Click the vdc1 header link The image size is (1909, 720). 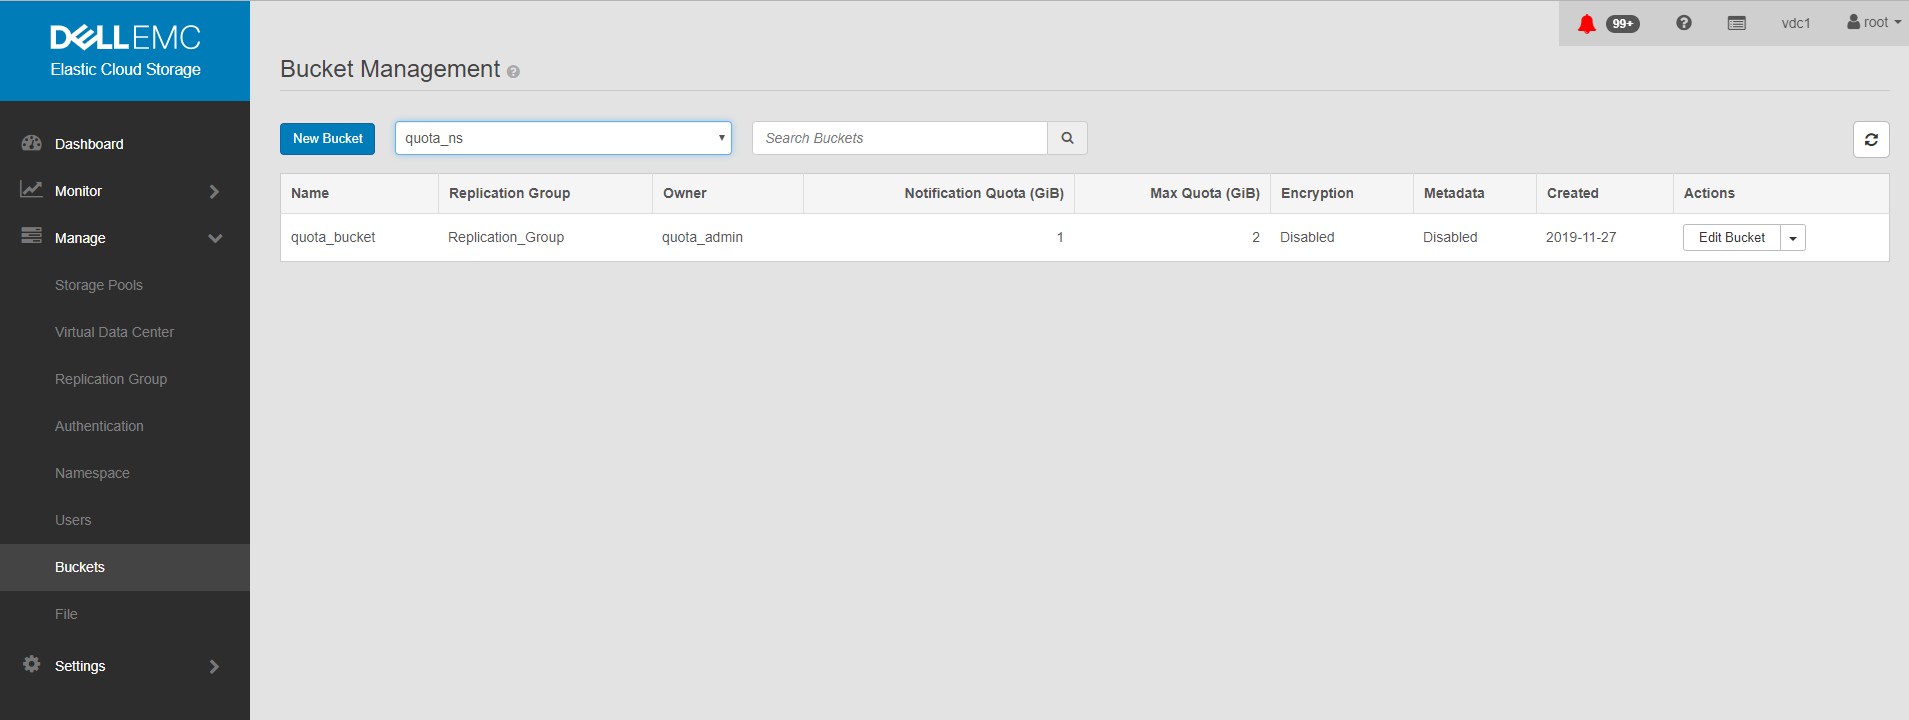click(1796, 23)
